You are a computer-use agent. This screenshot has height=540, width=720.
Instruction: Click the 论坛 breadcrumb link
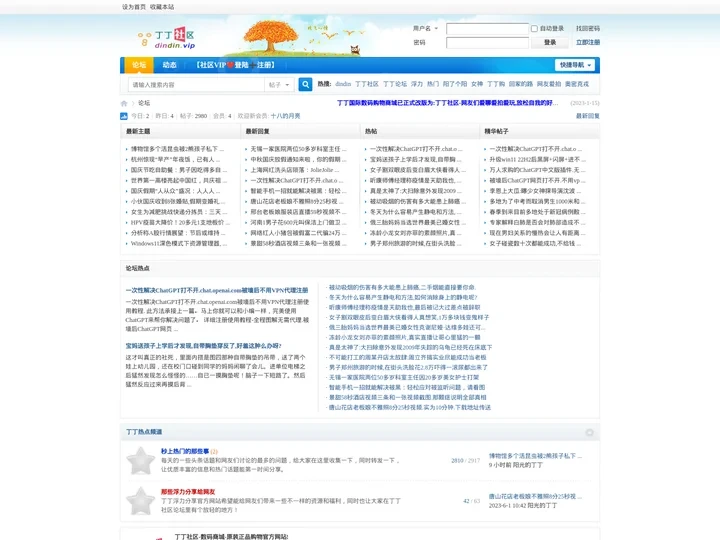click(x=144, y=103)
